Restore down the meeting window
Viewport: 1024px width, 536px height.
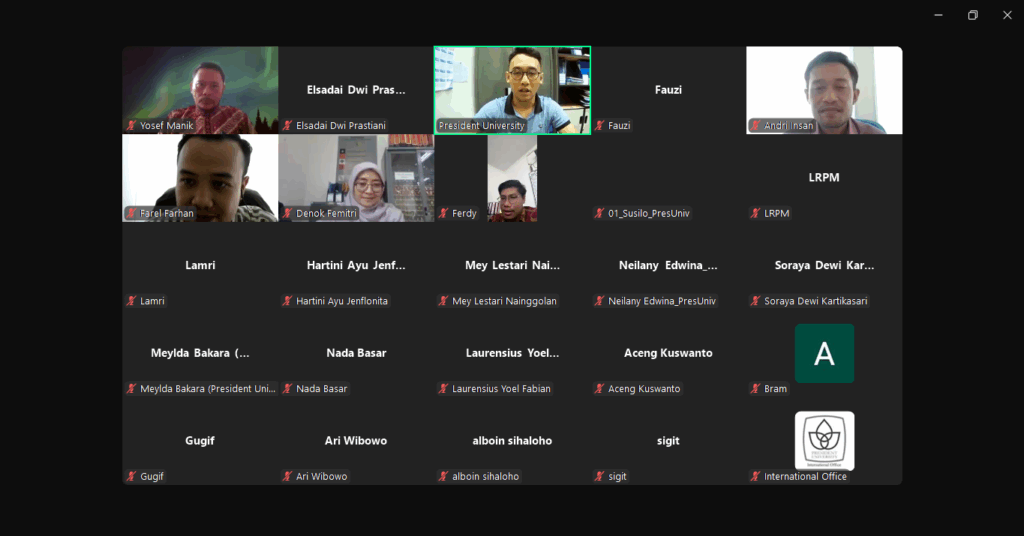[x=972, y=15]
